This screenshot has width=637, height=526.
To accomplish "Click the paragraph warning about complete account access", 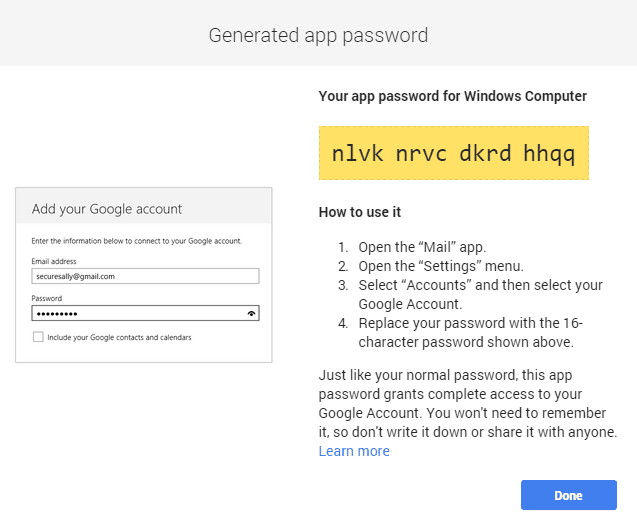I will (x=468, y=404).
